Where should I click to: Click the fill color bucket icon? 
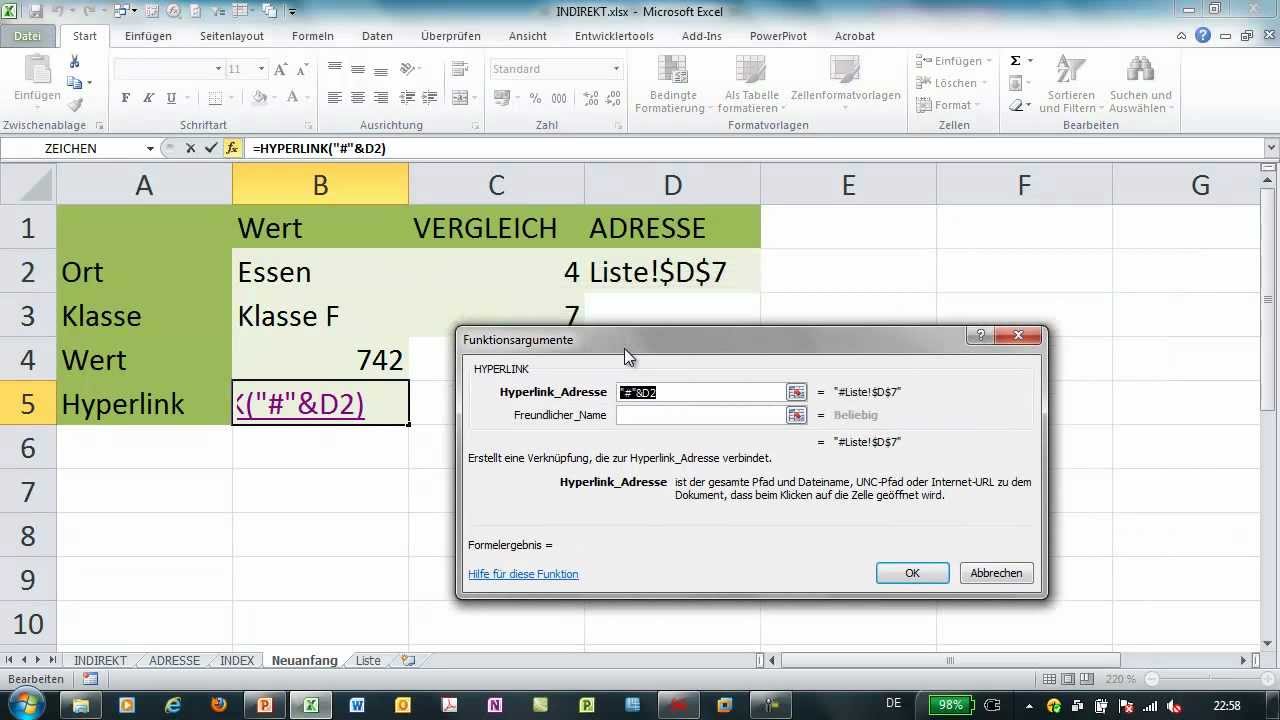point(259,98)
